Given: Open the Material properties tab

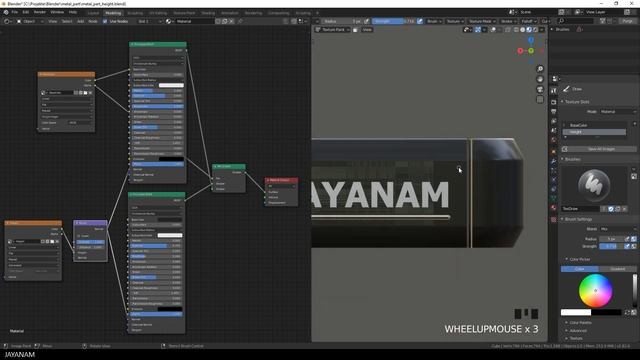Looking at the screenshot, I should pyautogui.click(x=553, y=208).
